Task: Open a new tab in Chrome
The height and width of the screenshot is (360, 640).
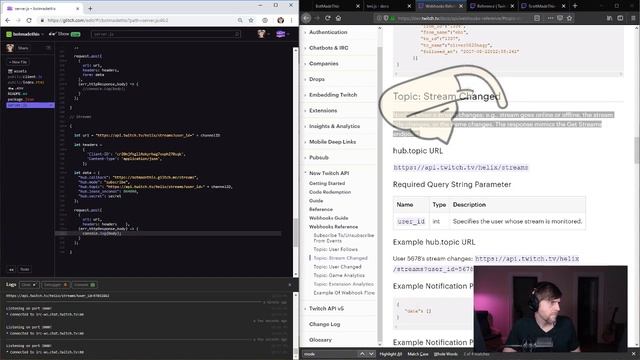Action: click(x=90, y=8)
